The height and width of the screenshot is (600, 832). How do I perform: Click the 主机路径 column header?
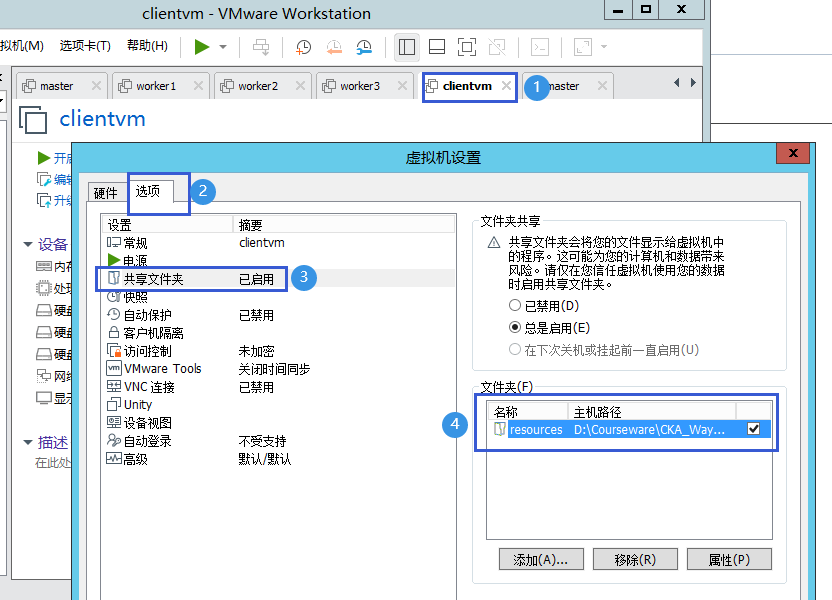(652, 412)
